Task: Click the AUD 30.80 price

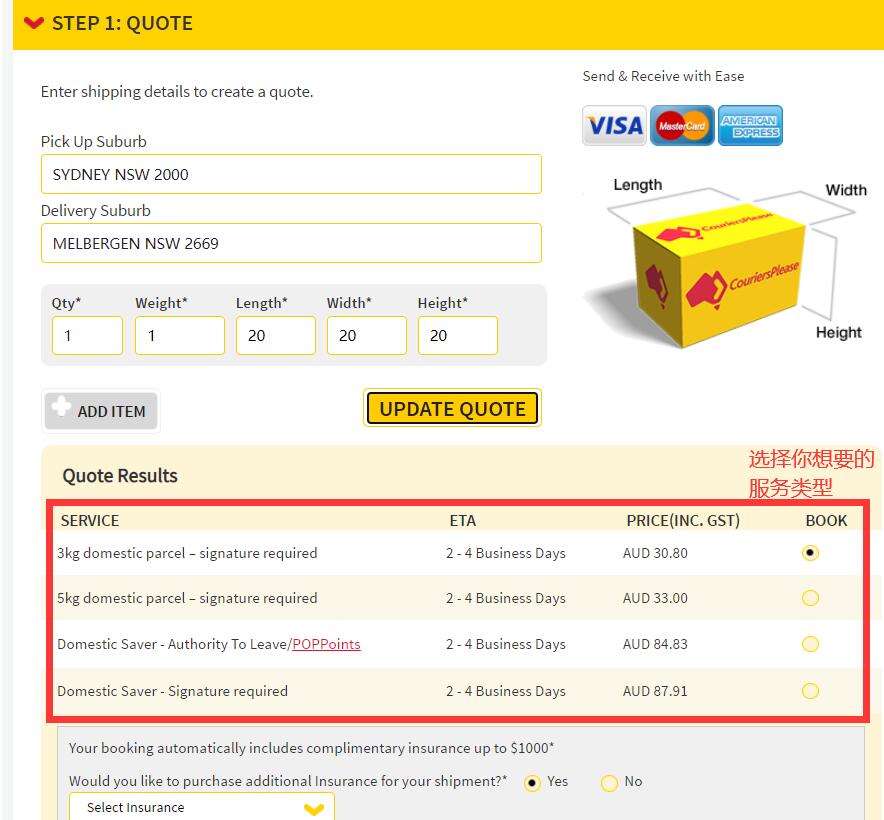Action: click(655, 553)
